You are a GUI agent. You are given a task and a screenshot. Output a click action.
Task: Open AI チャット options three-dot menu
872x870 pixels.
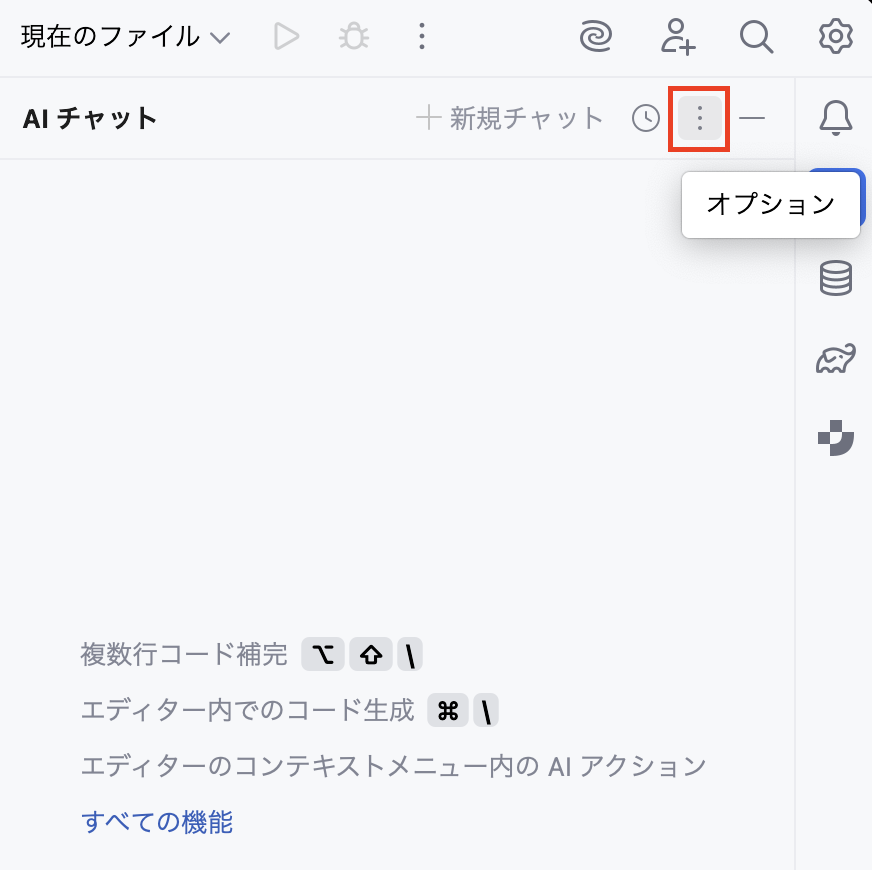(x=700, y=118)
